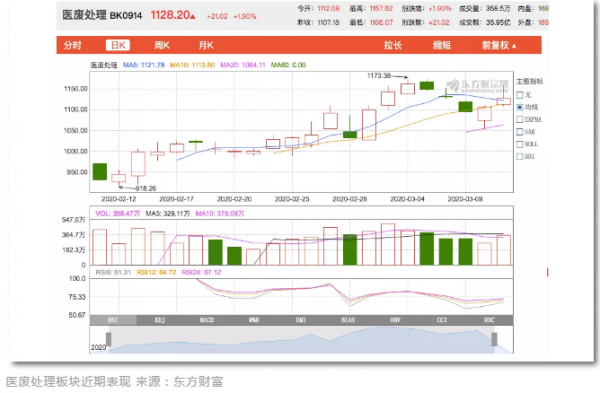The image size is (600, 393).
Task: Enable the SAR indicator checkbox
Action: click(520, 132)
